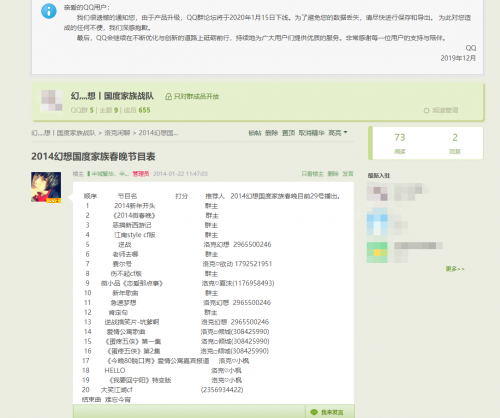Click the group avatar next to the forum title
Viewport: 500px width, 418px height.
pos(52,100)
